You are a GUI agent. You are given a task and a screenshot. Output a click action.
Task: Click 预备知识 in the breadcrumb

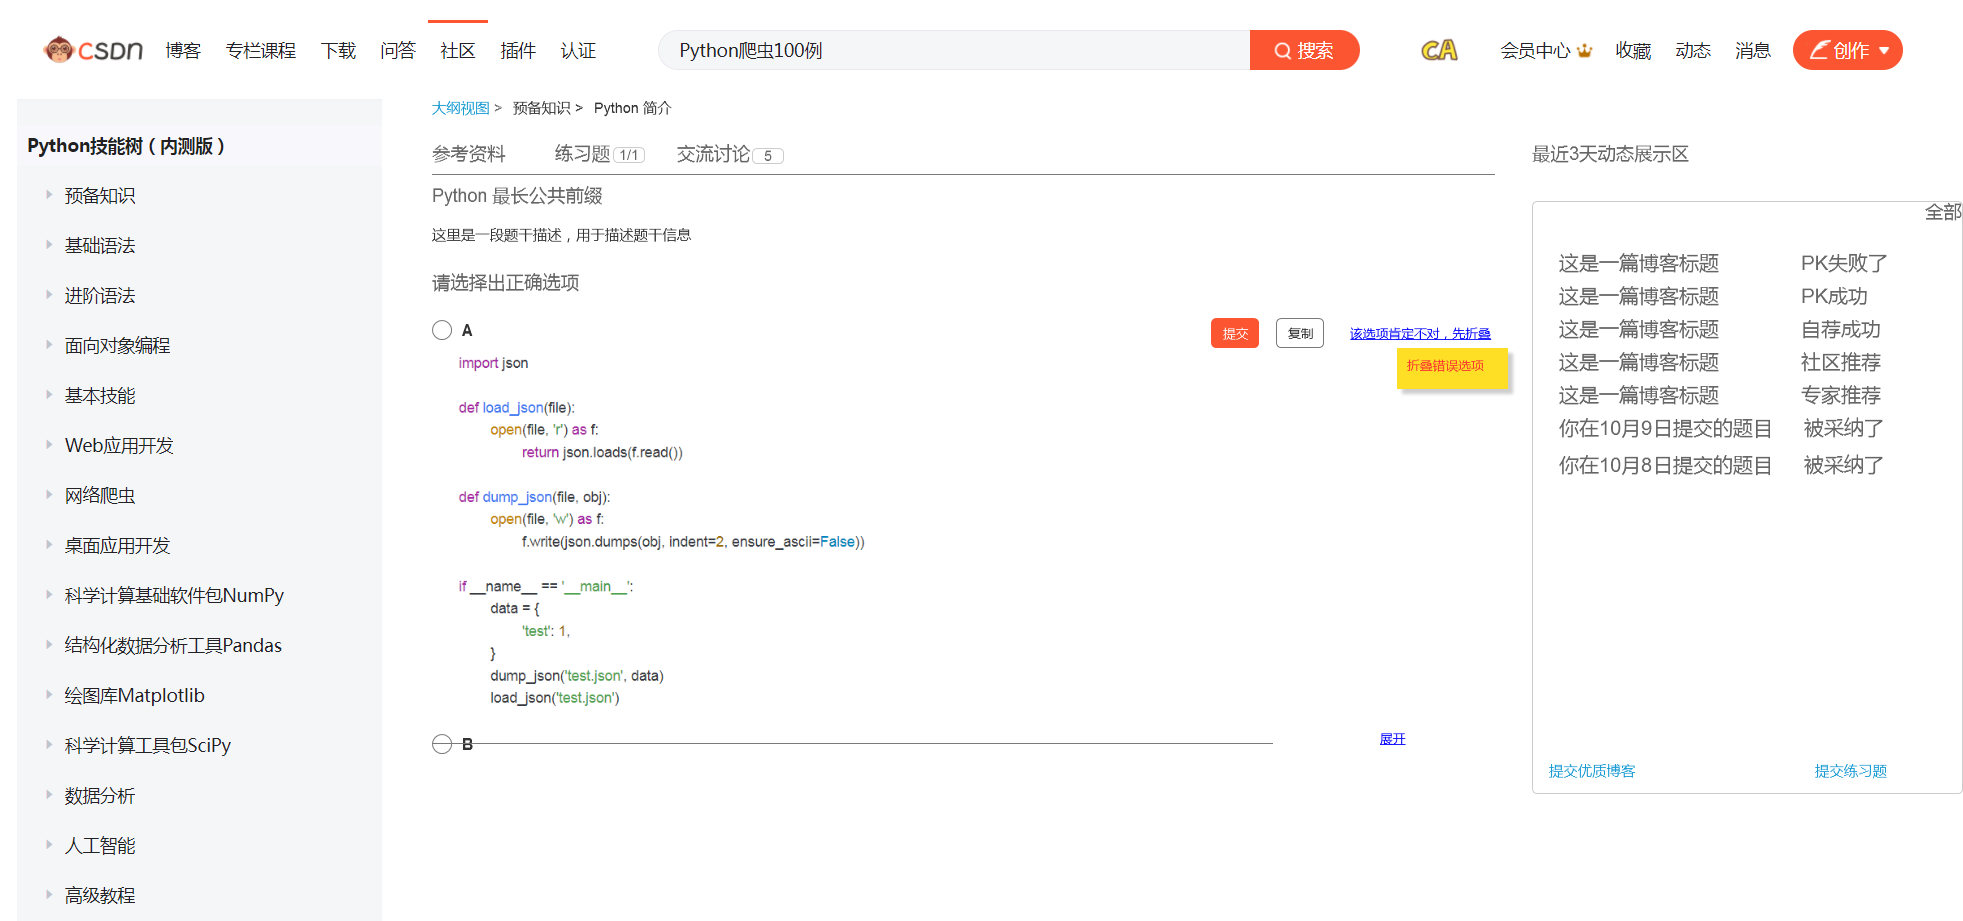[541, 108]
